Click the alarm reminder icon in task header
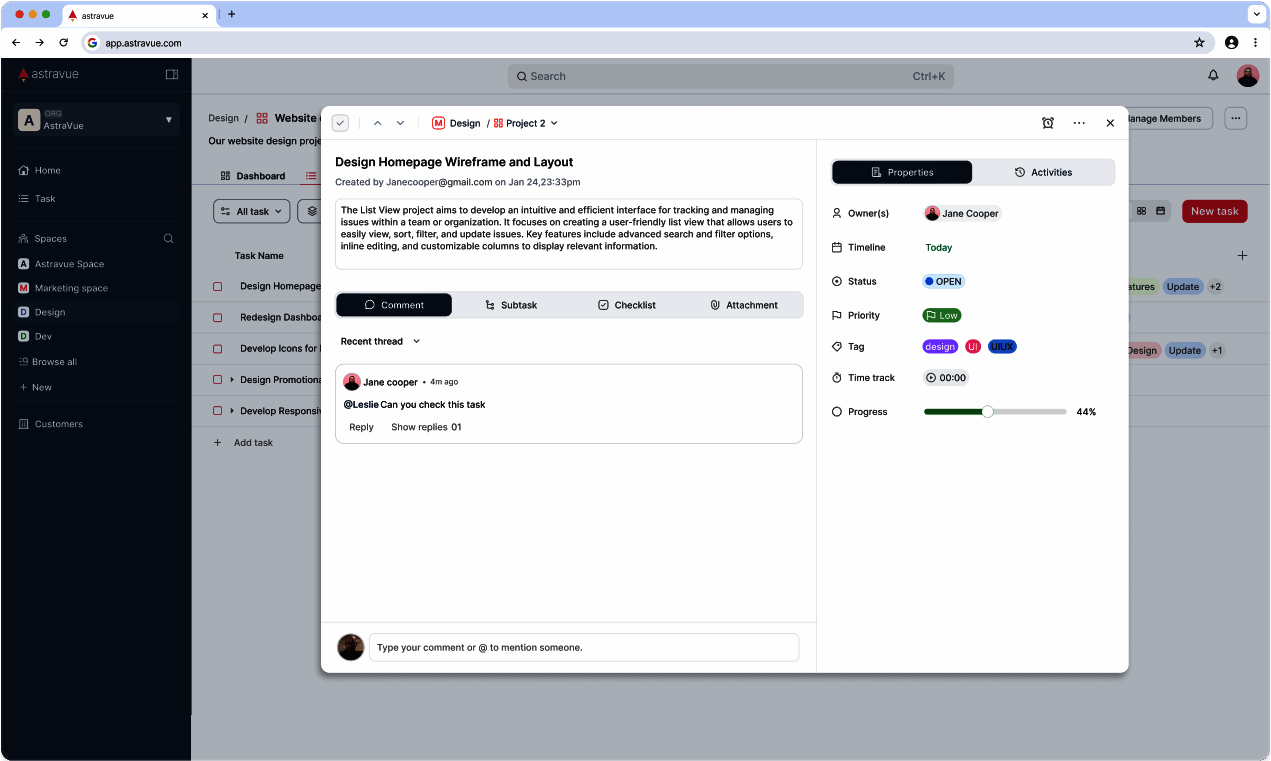Viewport: 1271px width, 761px height. (1047, 123)
